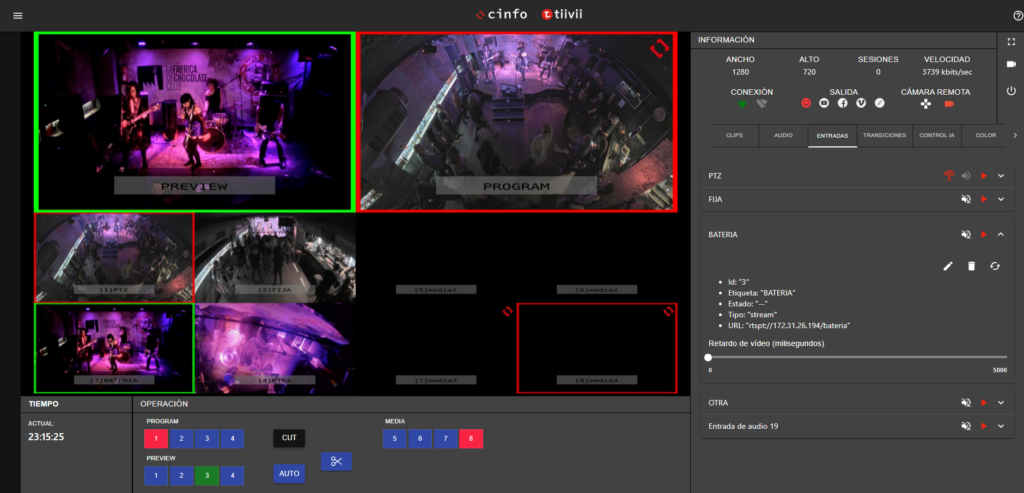Screen dimensions: 1024x493
Task: Toggle audio on the PTZ input
Action: (x=966, y=176)
